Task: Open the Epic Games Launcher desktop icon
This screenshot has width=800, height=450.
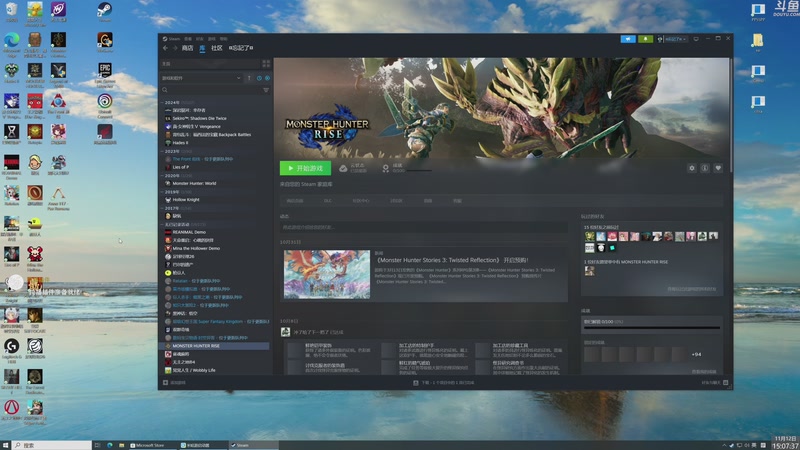Action: click(105, 74)
